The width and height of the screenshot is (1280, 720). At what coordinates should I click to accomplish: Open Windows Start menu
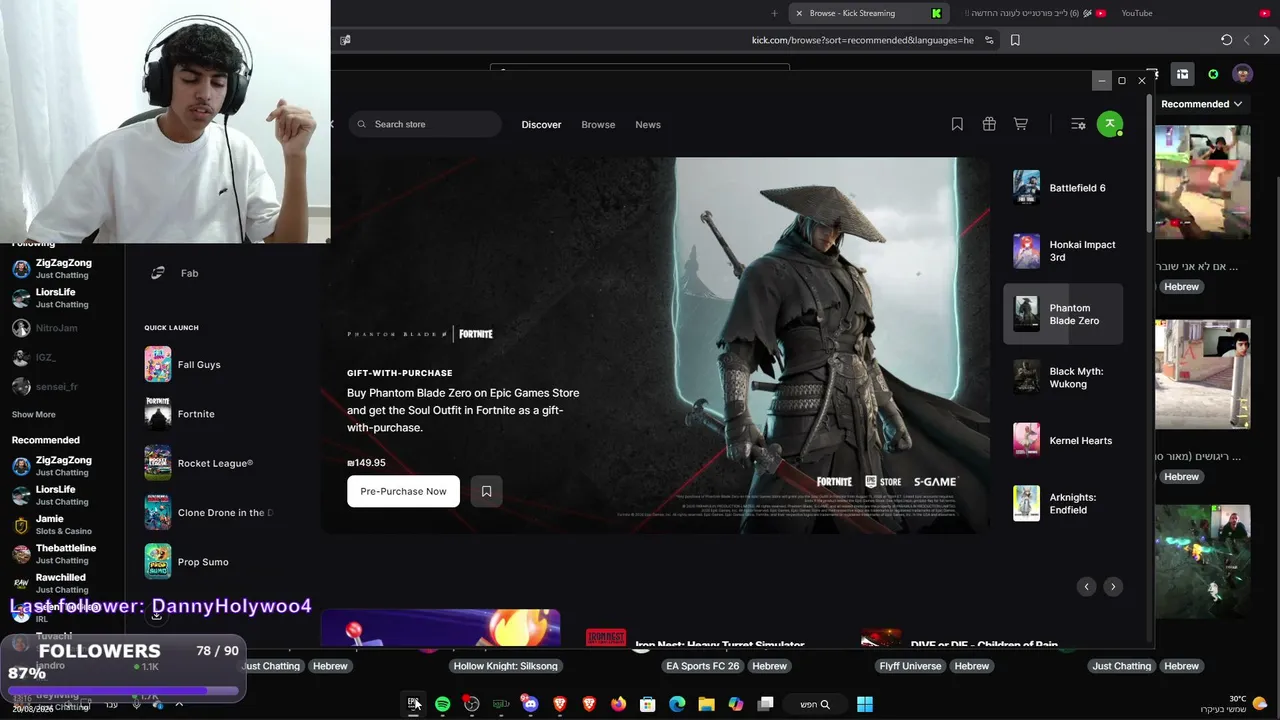pos(865,704)
